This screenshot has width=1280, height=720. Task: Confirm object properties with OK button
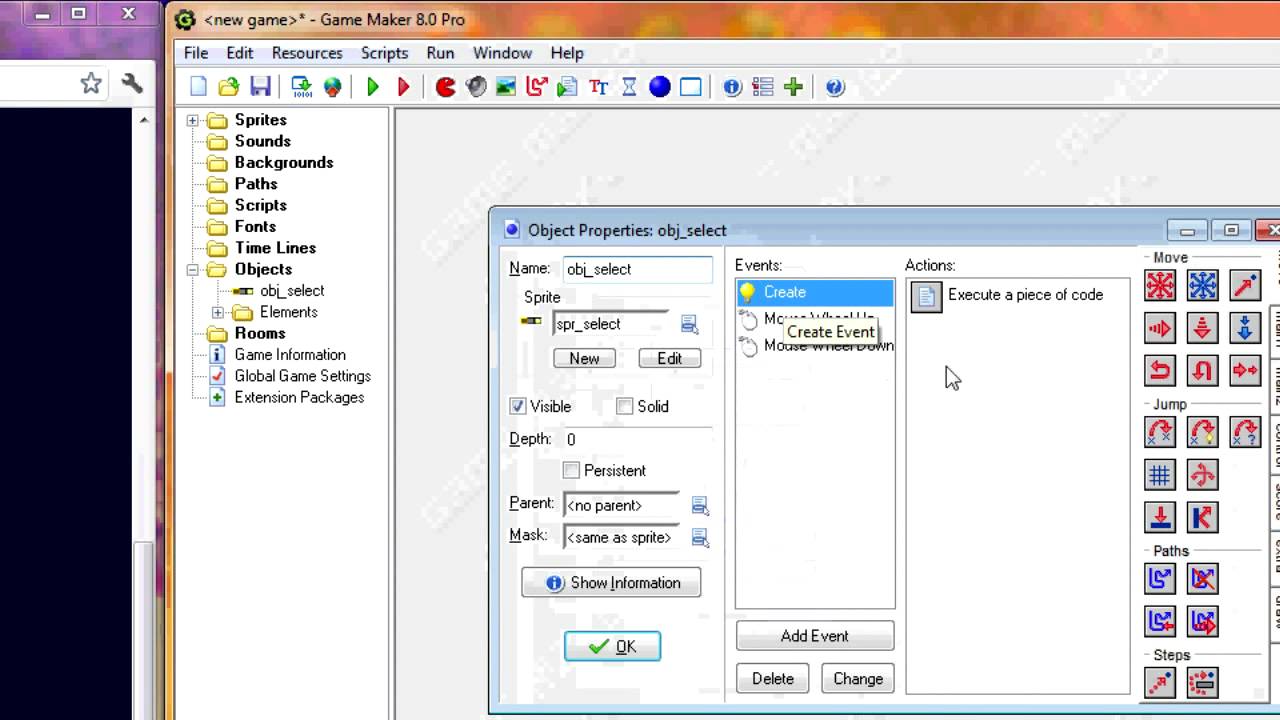click(612, 646)
